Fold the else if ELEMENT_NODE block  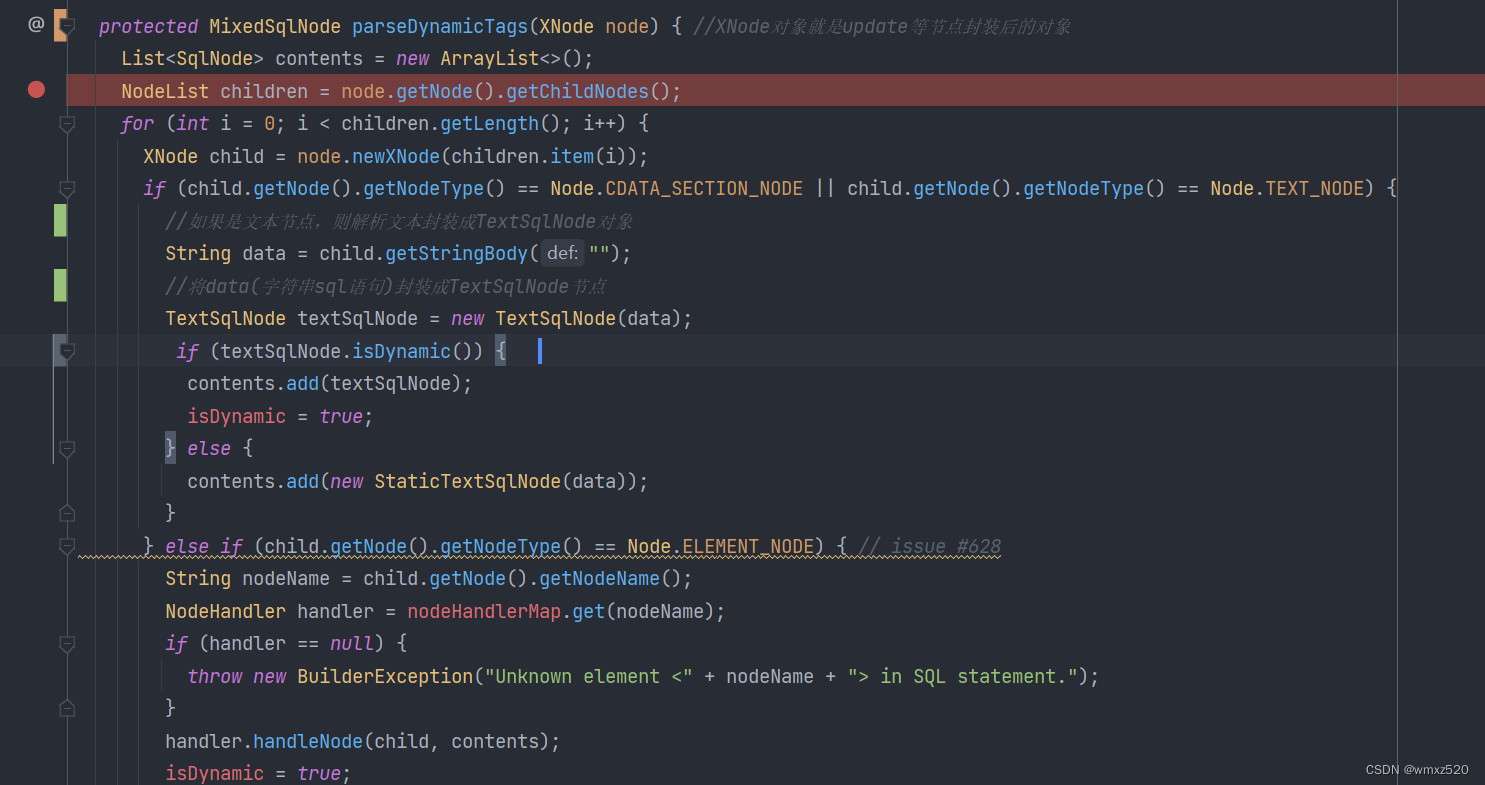[x=67, y=546]
